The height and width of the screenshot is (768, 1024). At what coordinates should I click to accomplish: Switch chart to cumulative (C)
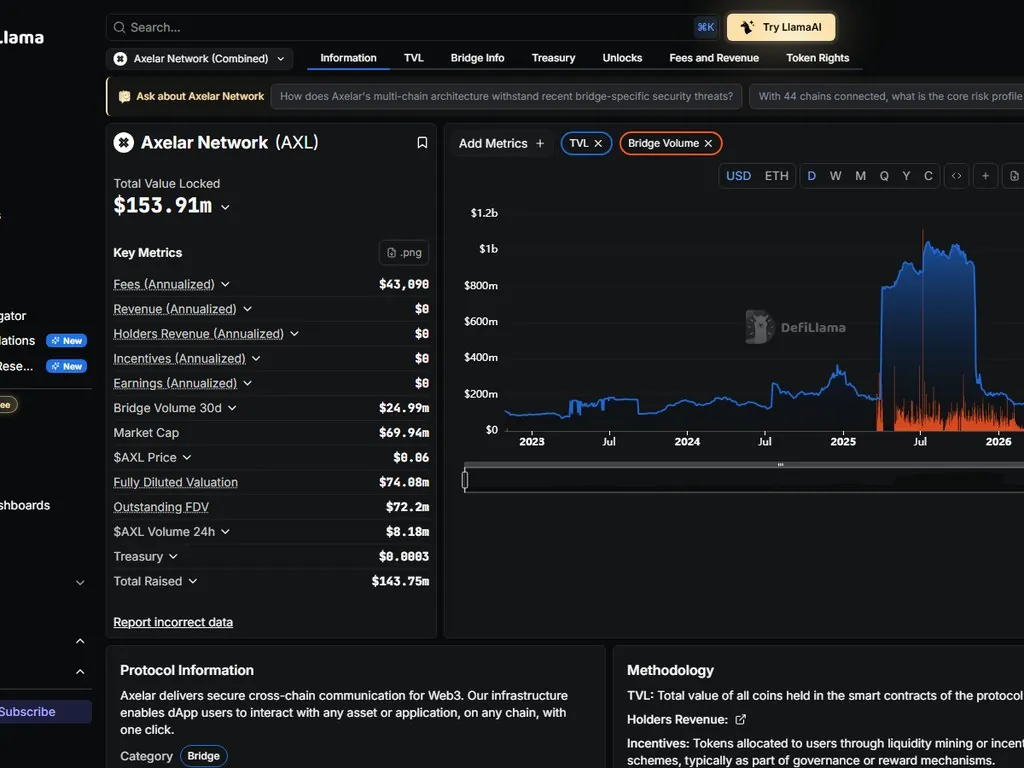[928, 176]
